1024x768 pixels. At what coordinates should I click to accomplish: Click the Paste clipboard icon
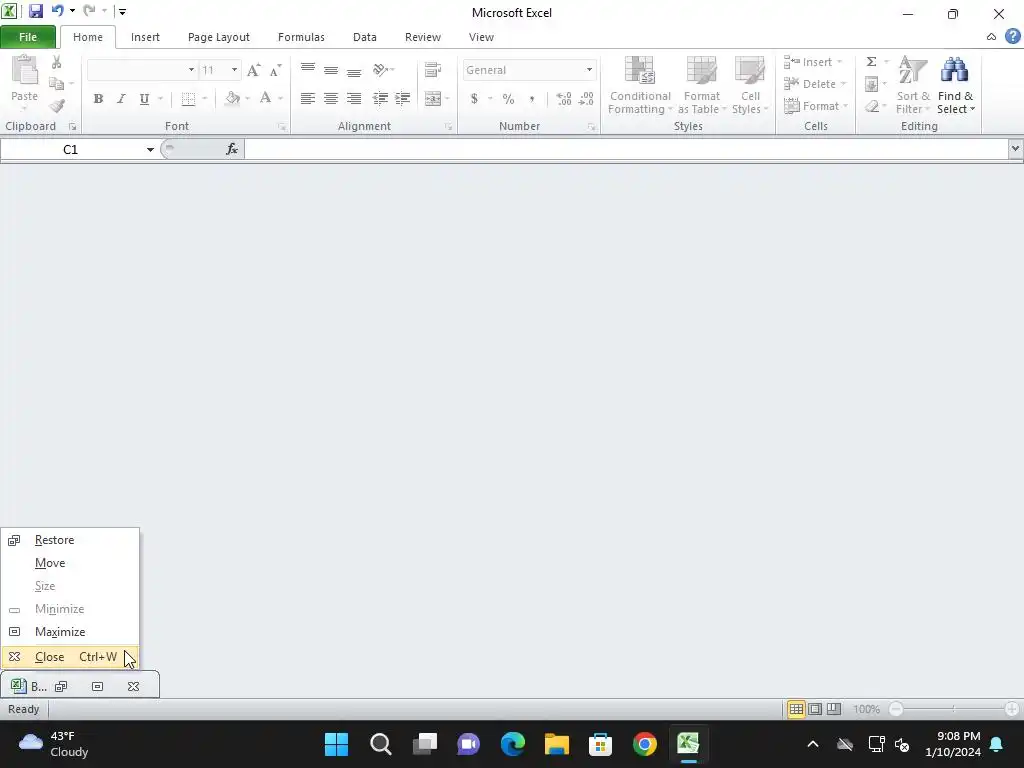point(25,71)
